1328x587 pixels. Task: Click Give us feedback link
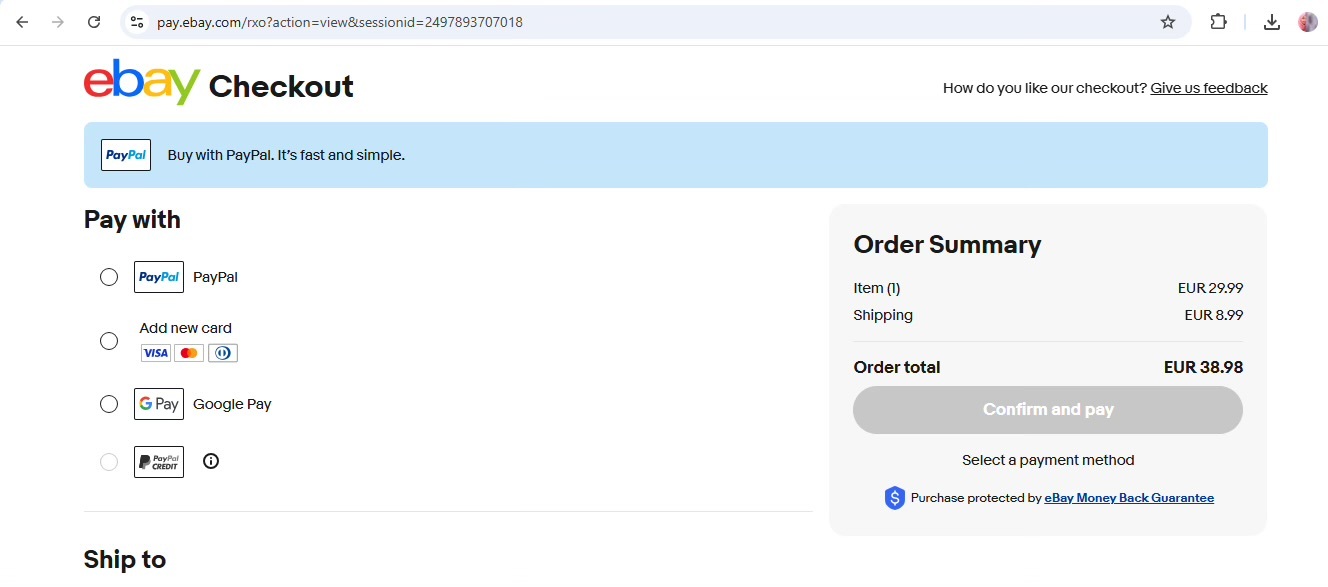[x=1209, y=88]
